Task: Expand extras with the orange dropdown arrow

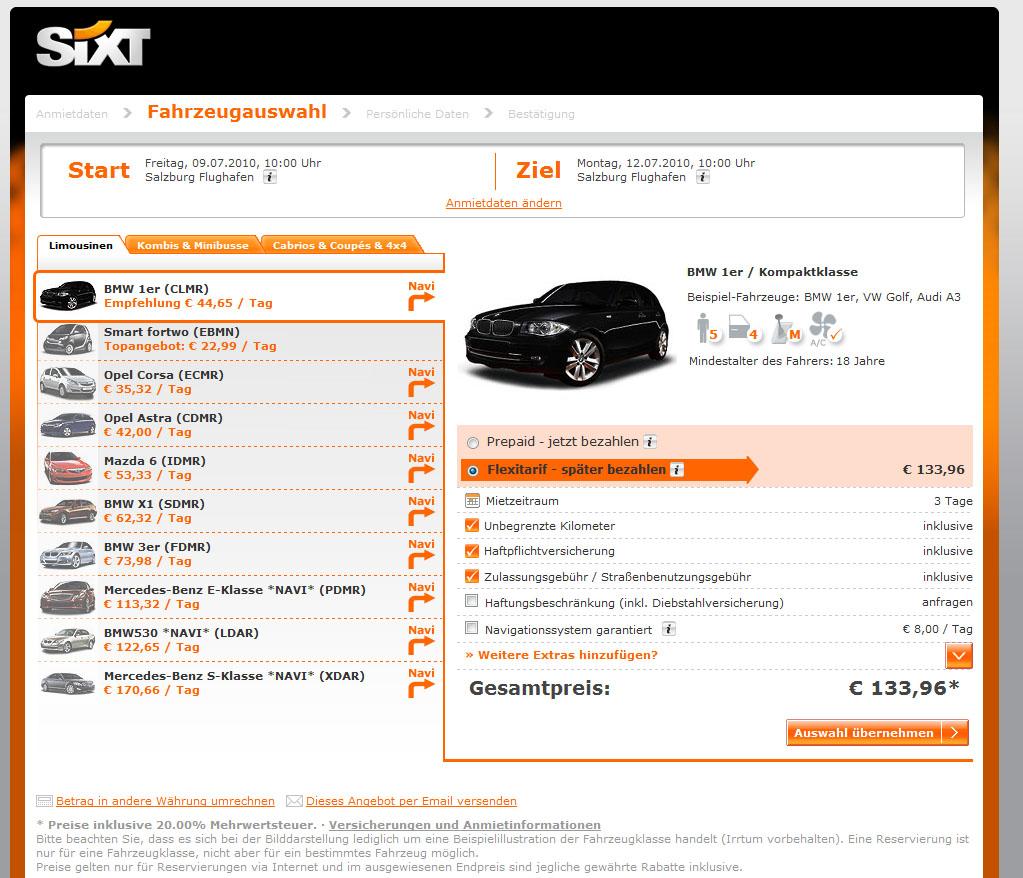Action: tap(958, 656)
